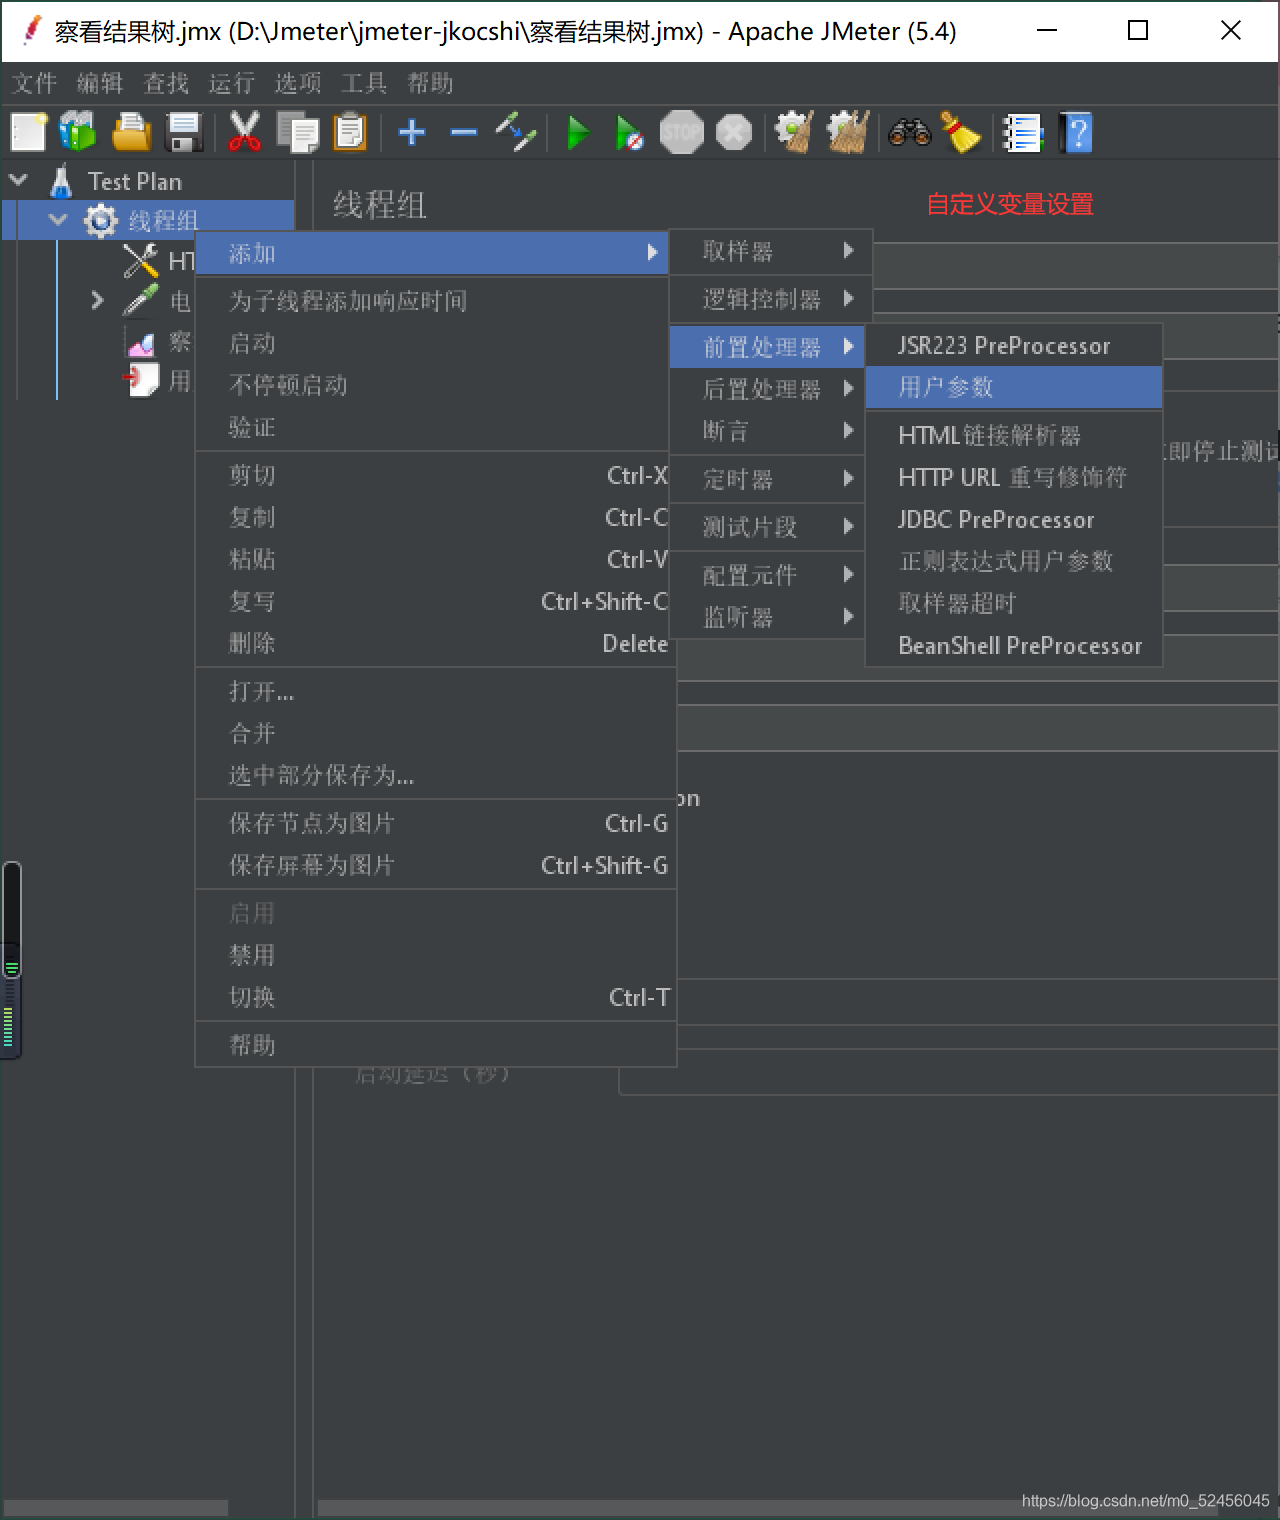Click the Shutdown round X icon
Viewport: 1280px width, 1520px height.
pyautogui.click(x=734, y=132)
